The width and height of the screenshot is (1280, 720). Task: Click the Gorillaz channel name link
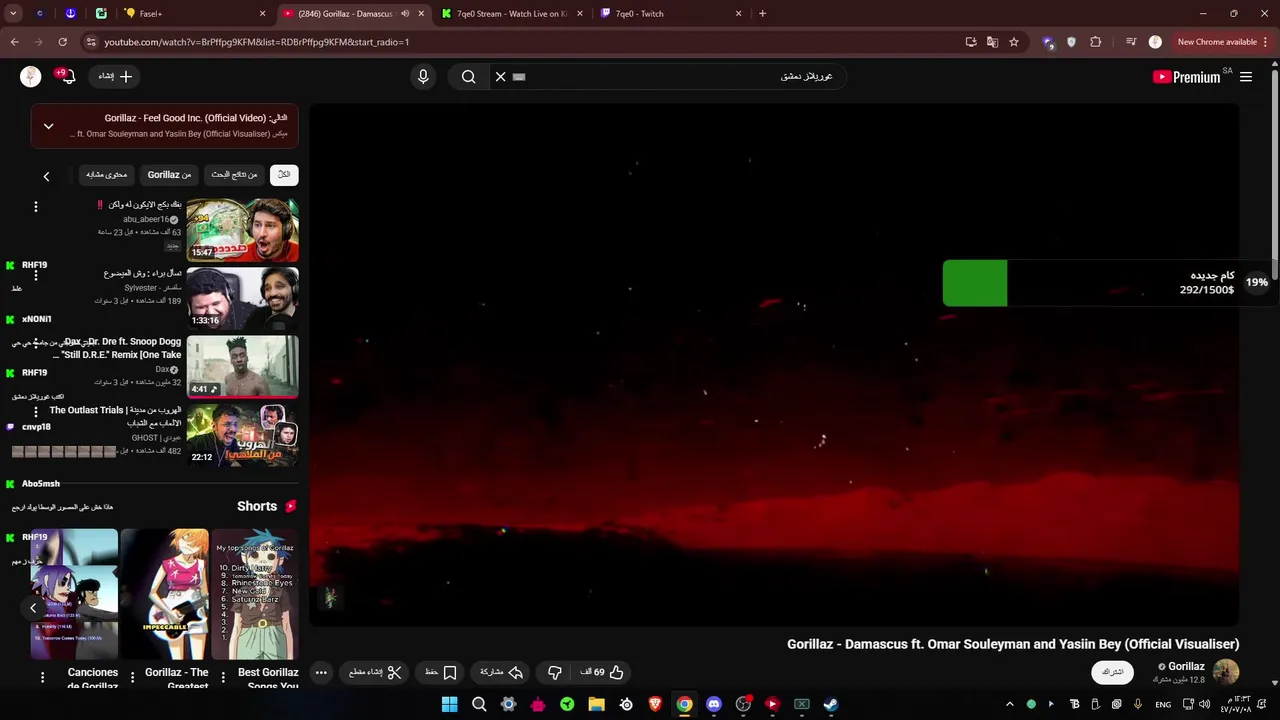coord(1186,666)
